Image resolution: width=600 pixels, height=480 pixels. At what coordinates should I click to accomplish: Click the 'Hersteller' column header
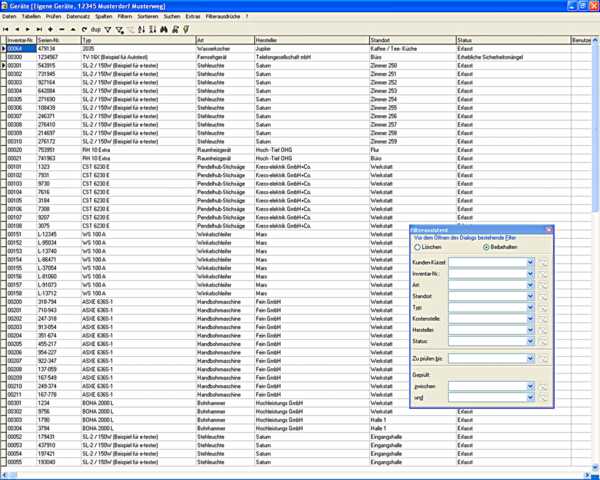pyautogui.click(x=270, y=39)
